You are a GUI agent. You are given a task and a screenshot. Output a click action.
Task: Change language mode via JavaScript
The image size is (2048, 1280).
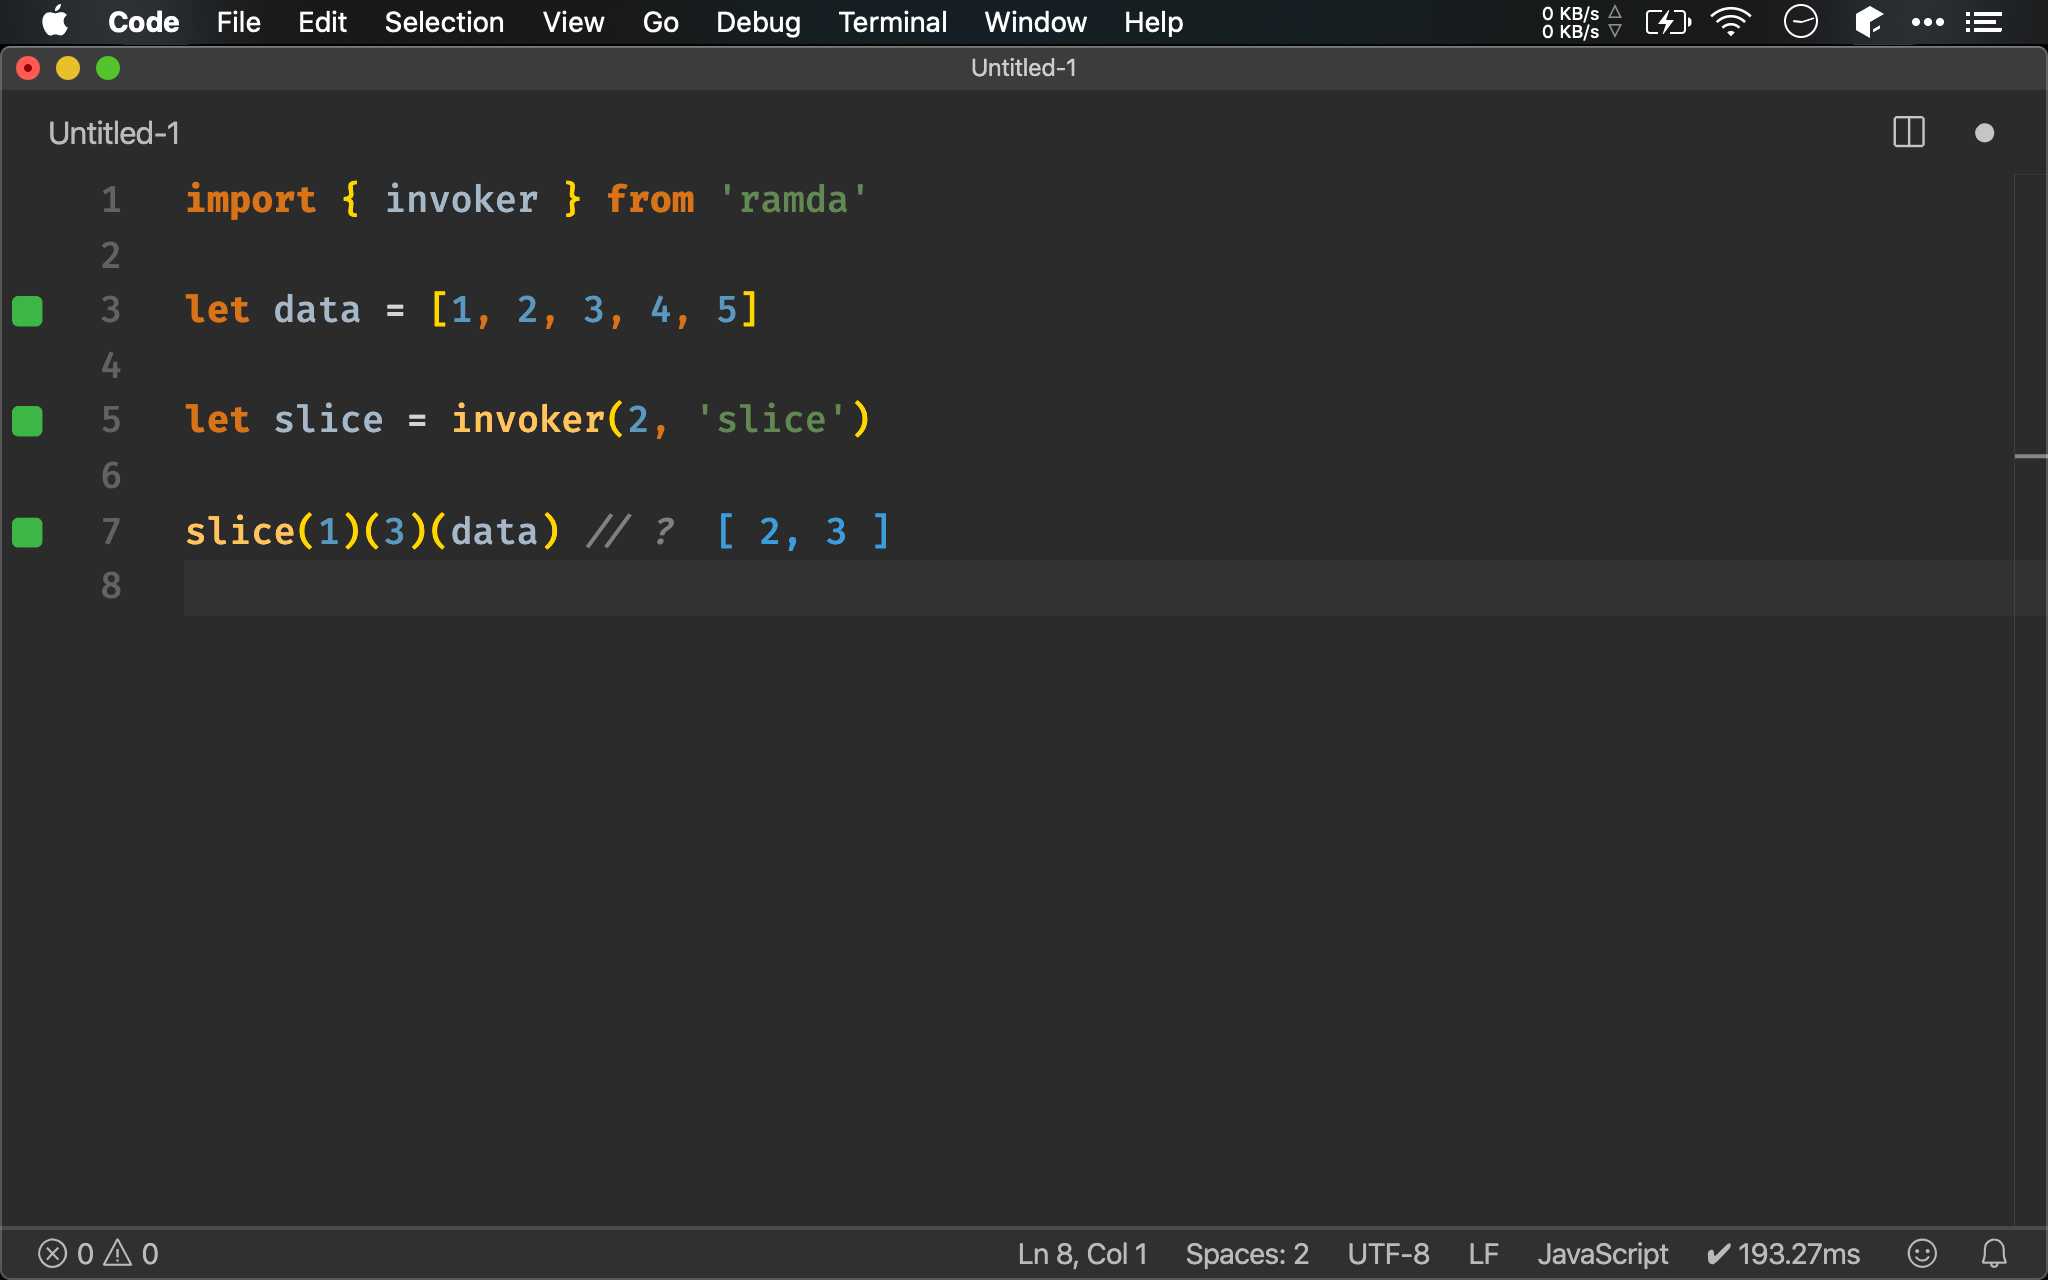click(x=1602, y=1254)
